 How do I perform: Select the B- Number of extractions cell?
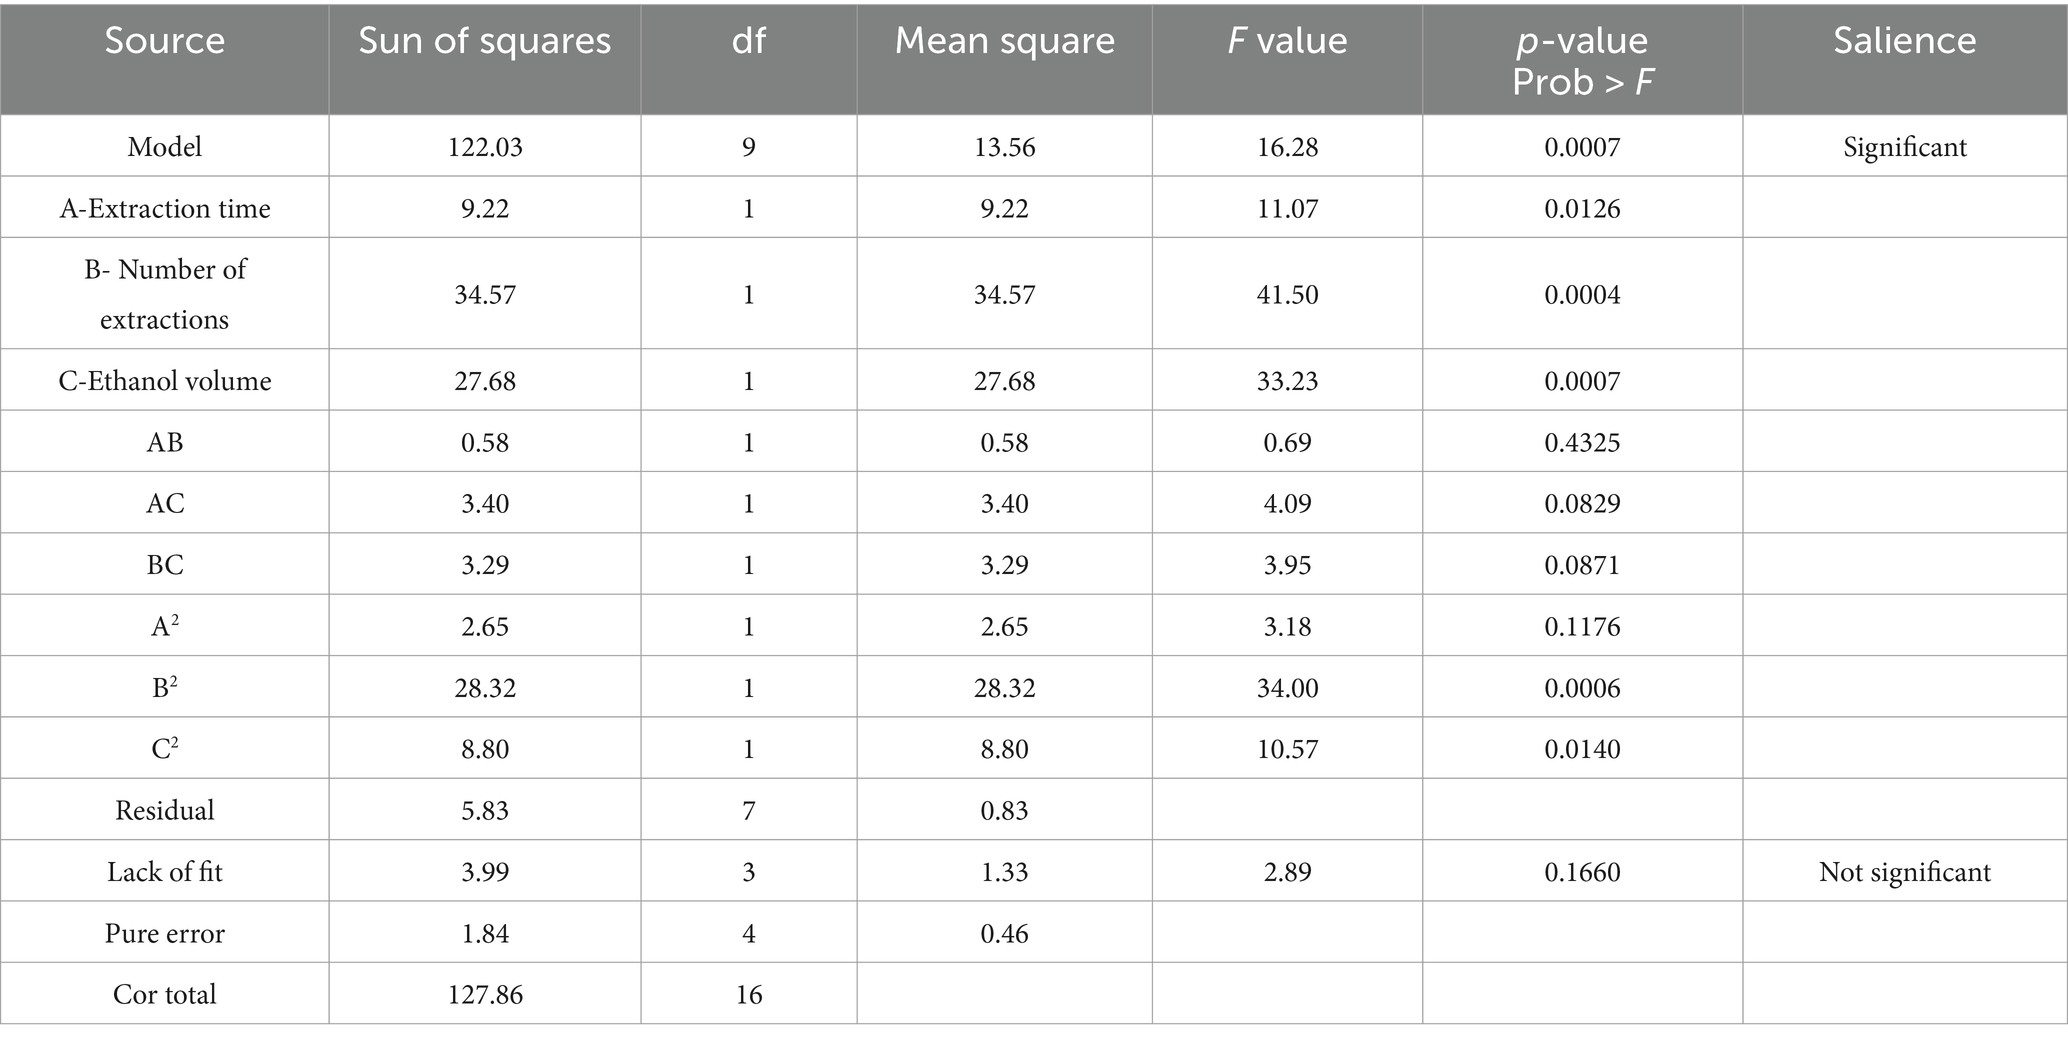click(x=165, y=294)
